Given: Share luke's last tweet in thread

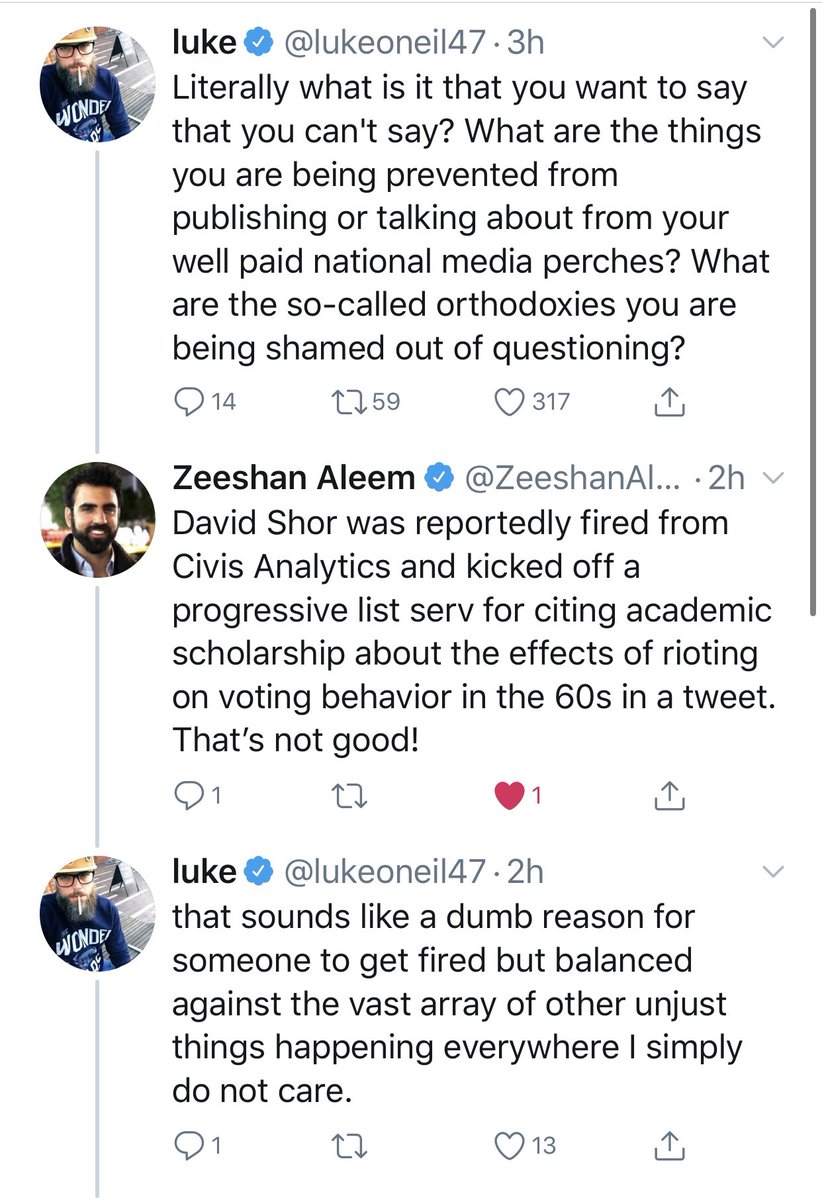Looking at the screenshot, I should (668, 1144).
